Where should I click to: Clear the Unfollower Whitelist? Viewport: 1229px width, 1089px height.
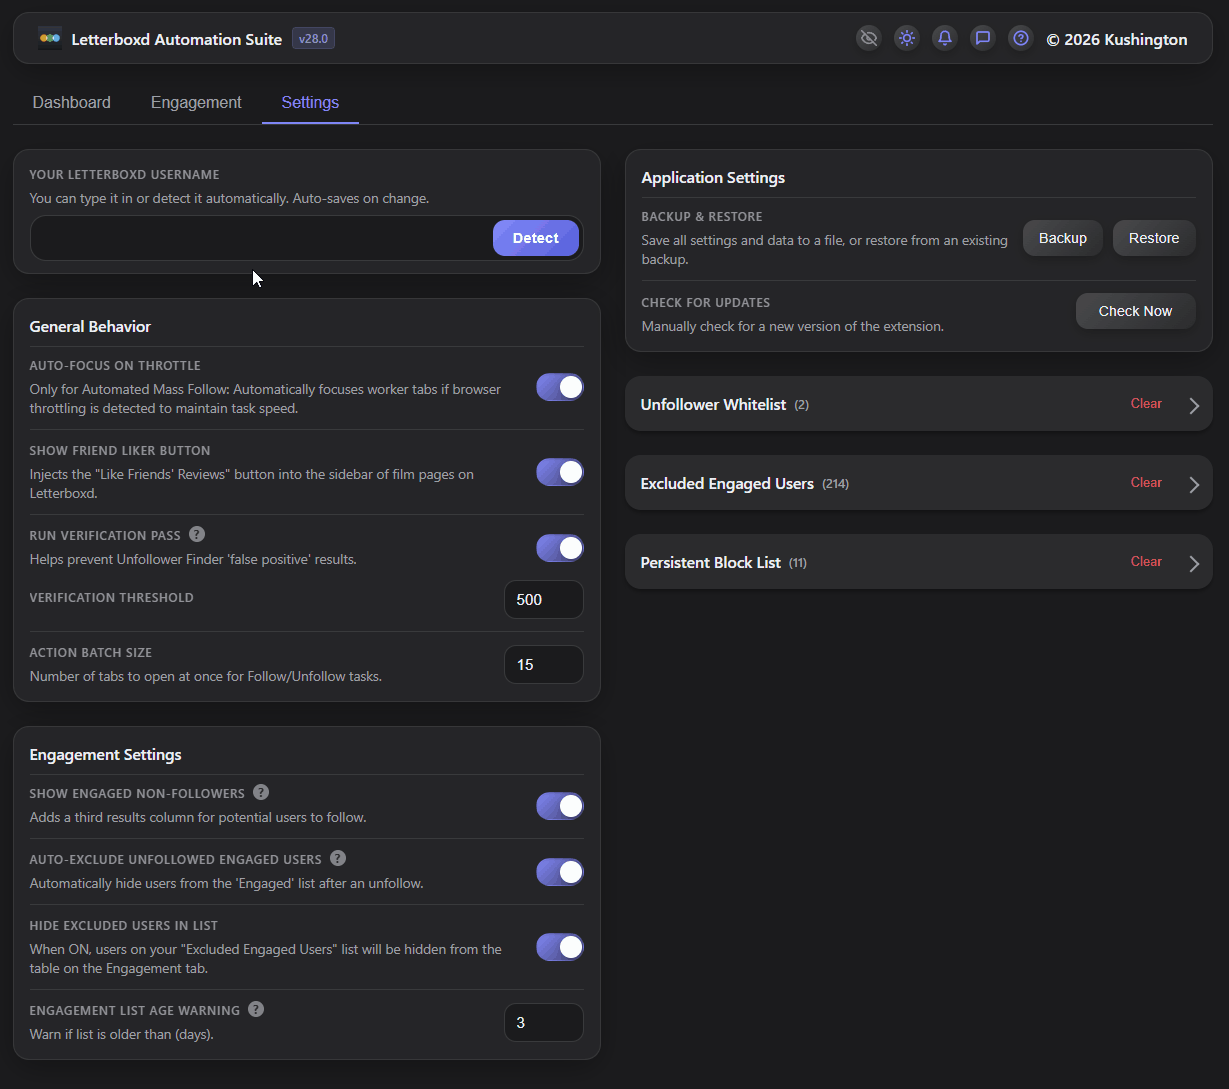[x=1146, y=404]
